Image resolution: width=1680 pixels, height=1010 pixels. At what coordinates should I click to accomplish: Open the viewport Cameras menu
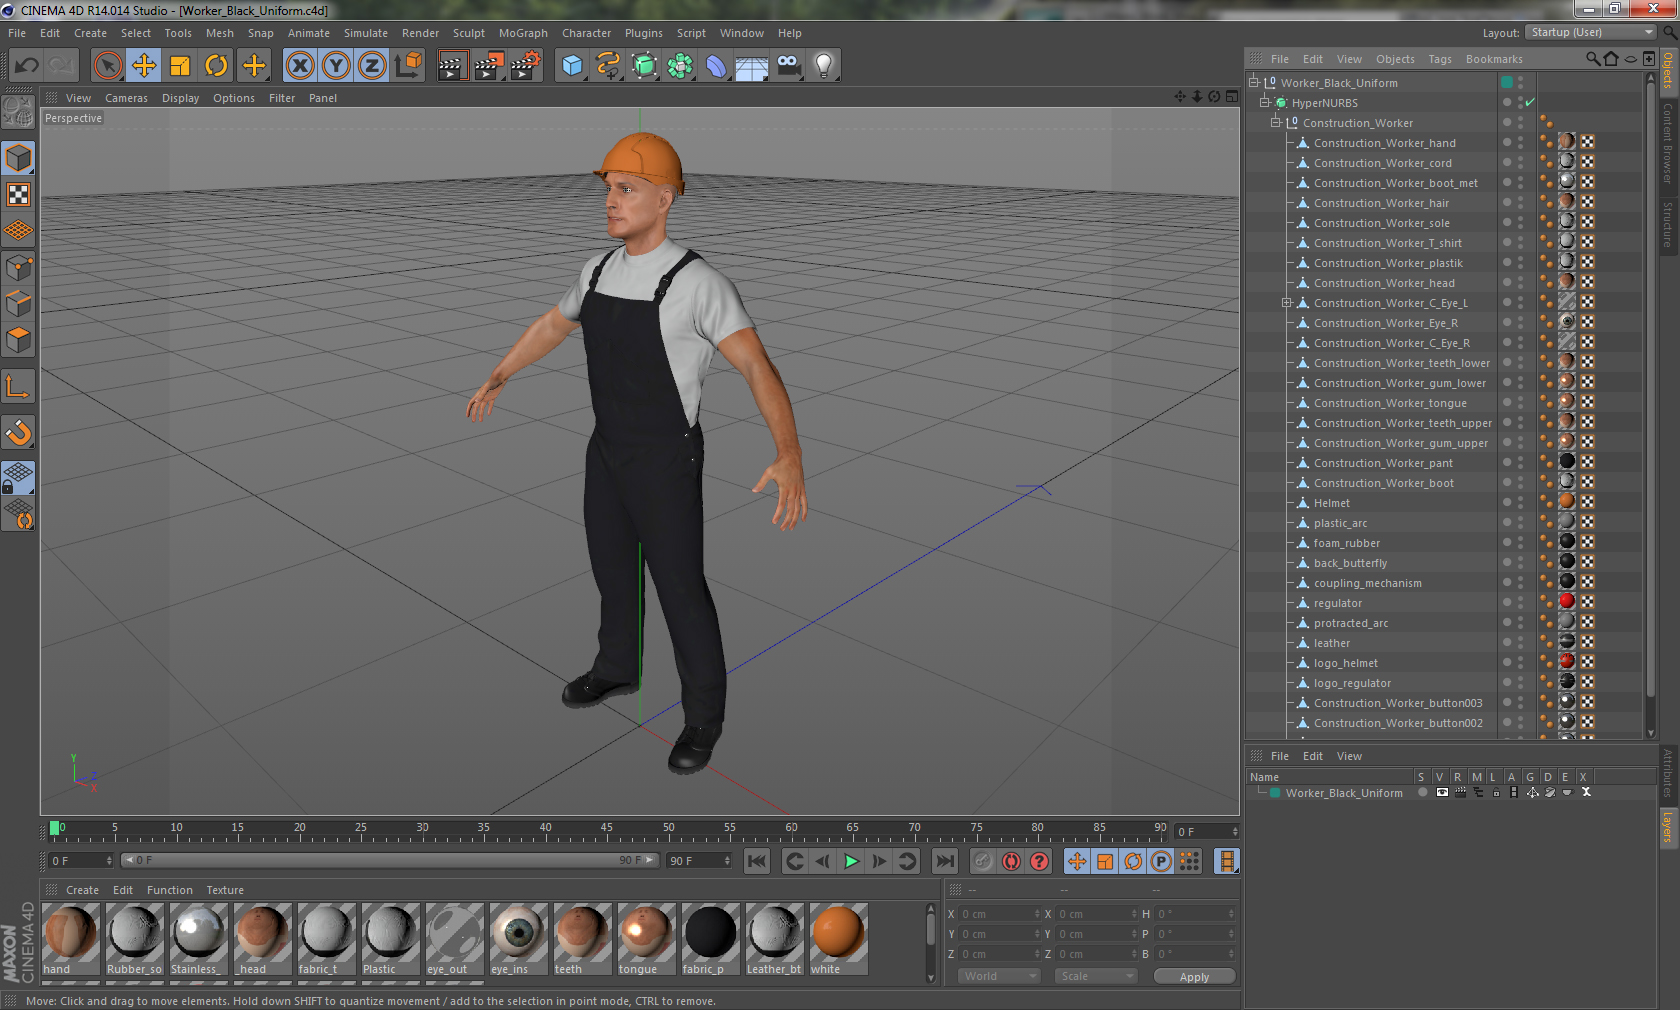pyautogui.click(x=126, y=98)
